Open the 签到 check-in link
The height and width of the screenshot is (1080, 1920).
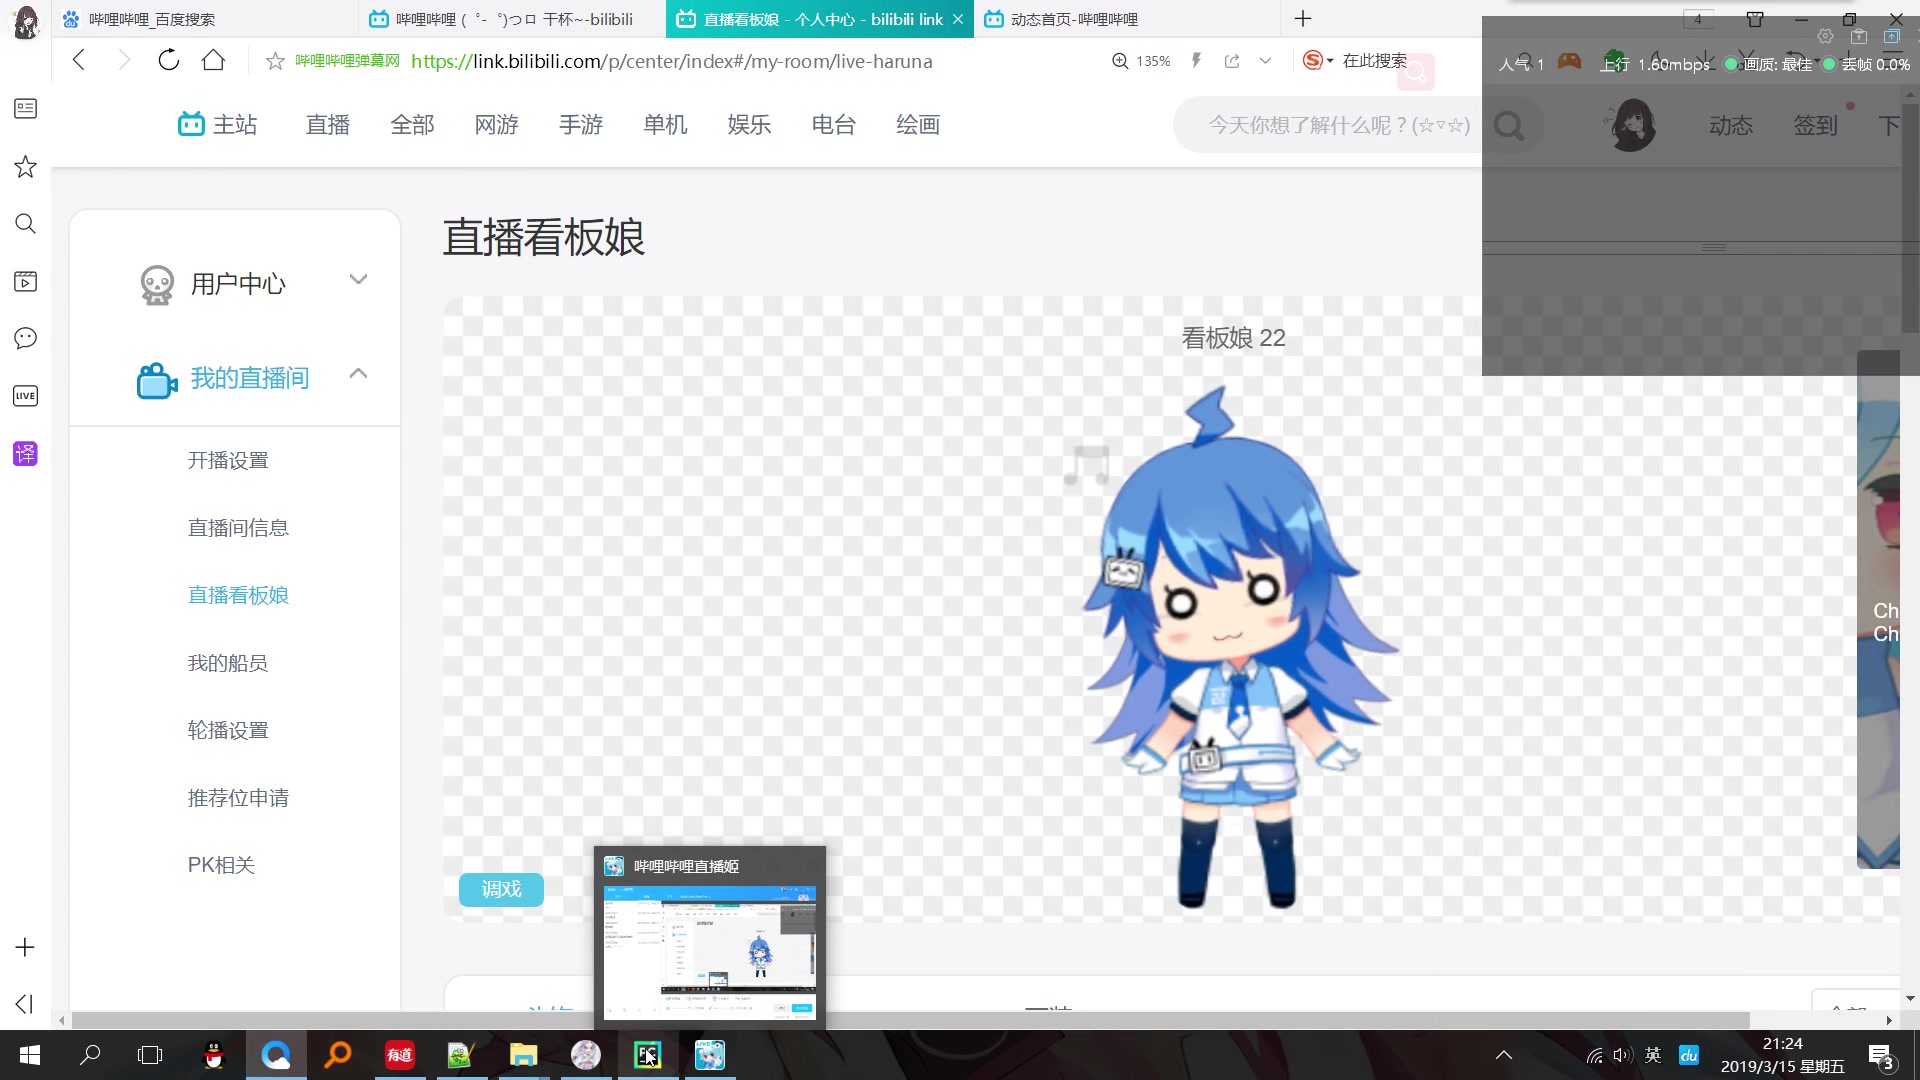pyautogui.click(x=1815, y=126)
